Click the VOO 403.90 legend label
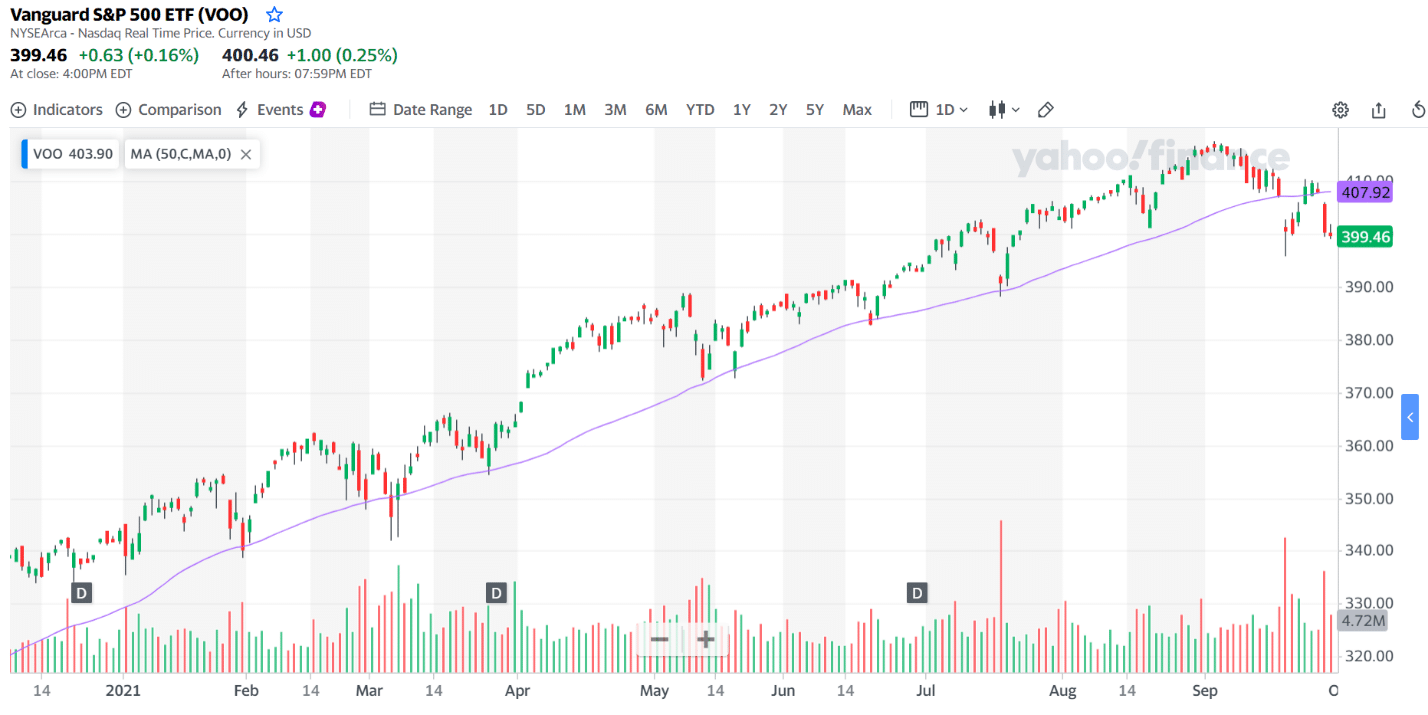Image resolution: width=1428 pixels, height=715 pixels. point(73,154)
